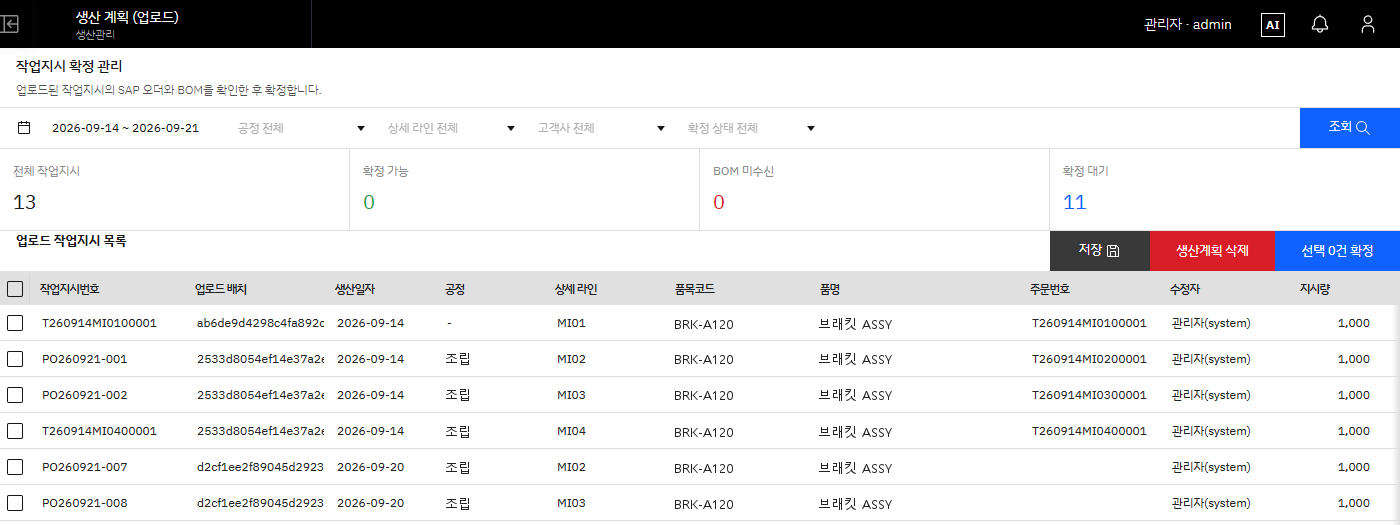This screenshot has height=525, width=1400.
Task: Select the 전체 작업지시 summary card
Action: 175,189
